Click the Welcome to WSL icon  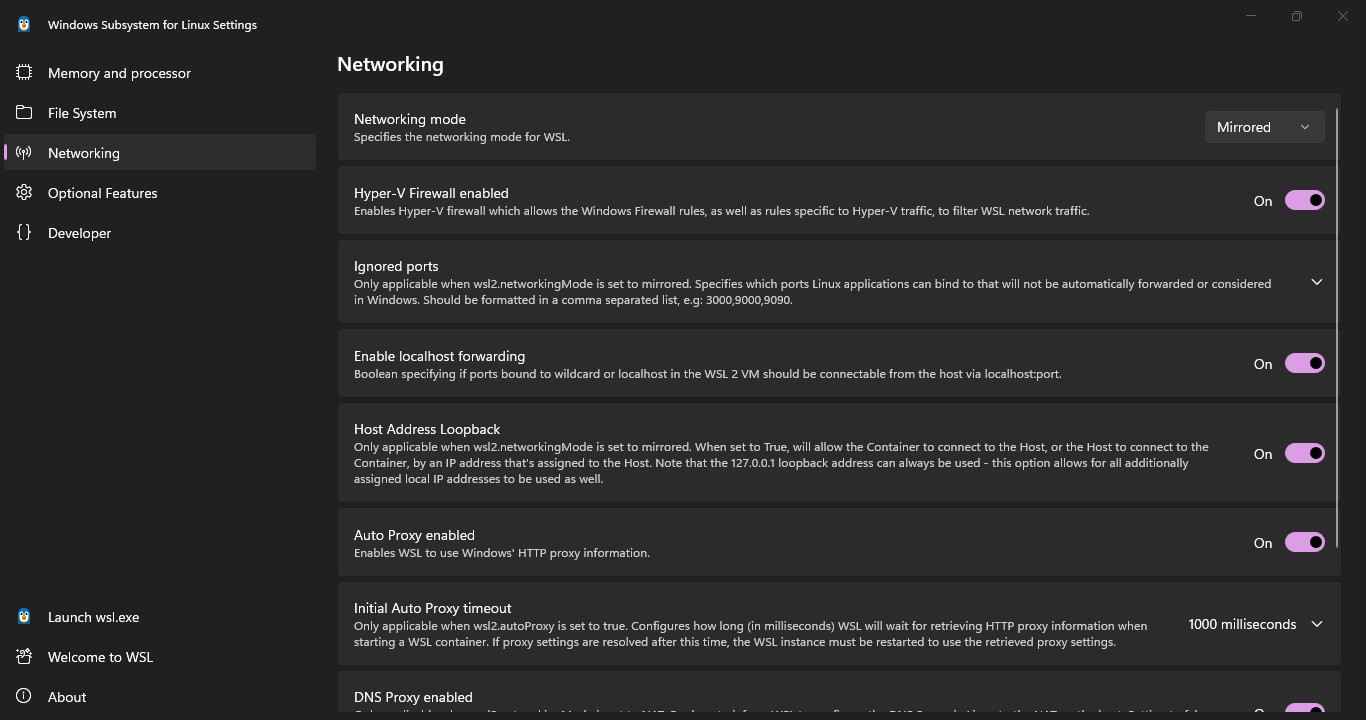tap(24, 657)
